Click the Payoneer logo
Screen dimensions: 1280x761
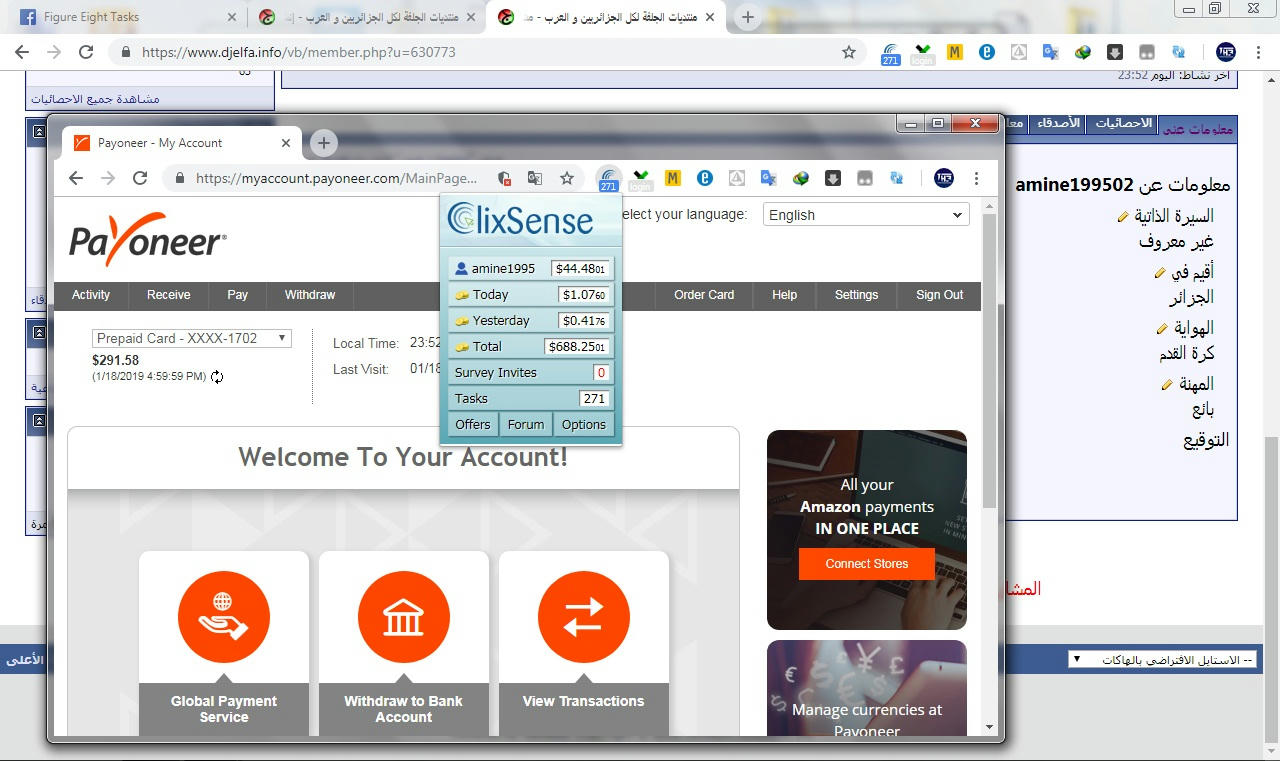coord(148,238)
